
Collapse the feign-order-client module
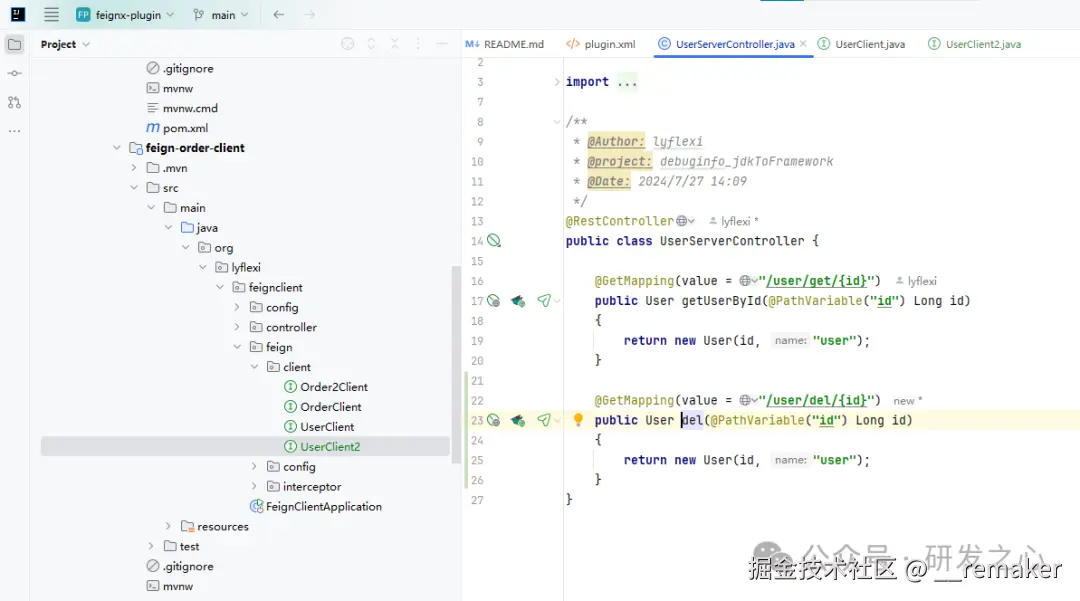pos(116,148)
